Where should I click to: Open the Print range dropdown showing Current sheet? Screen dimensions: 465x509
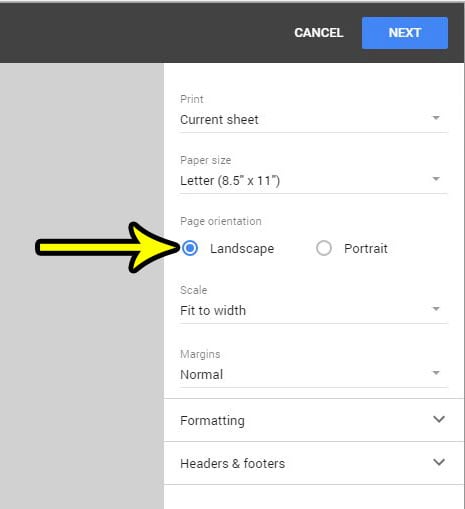(x=313, y=120)
